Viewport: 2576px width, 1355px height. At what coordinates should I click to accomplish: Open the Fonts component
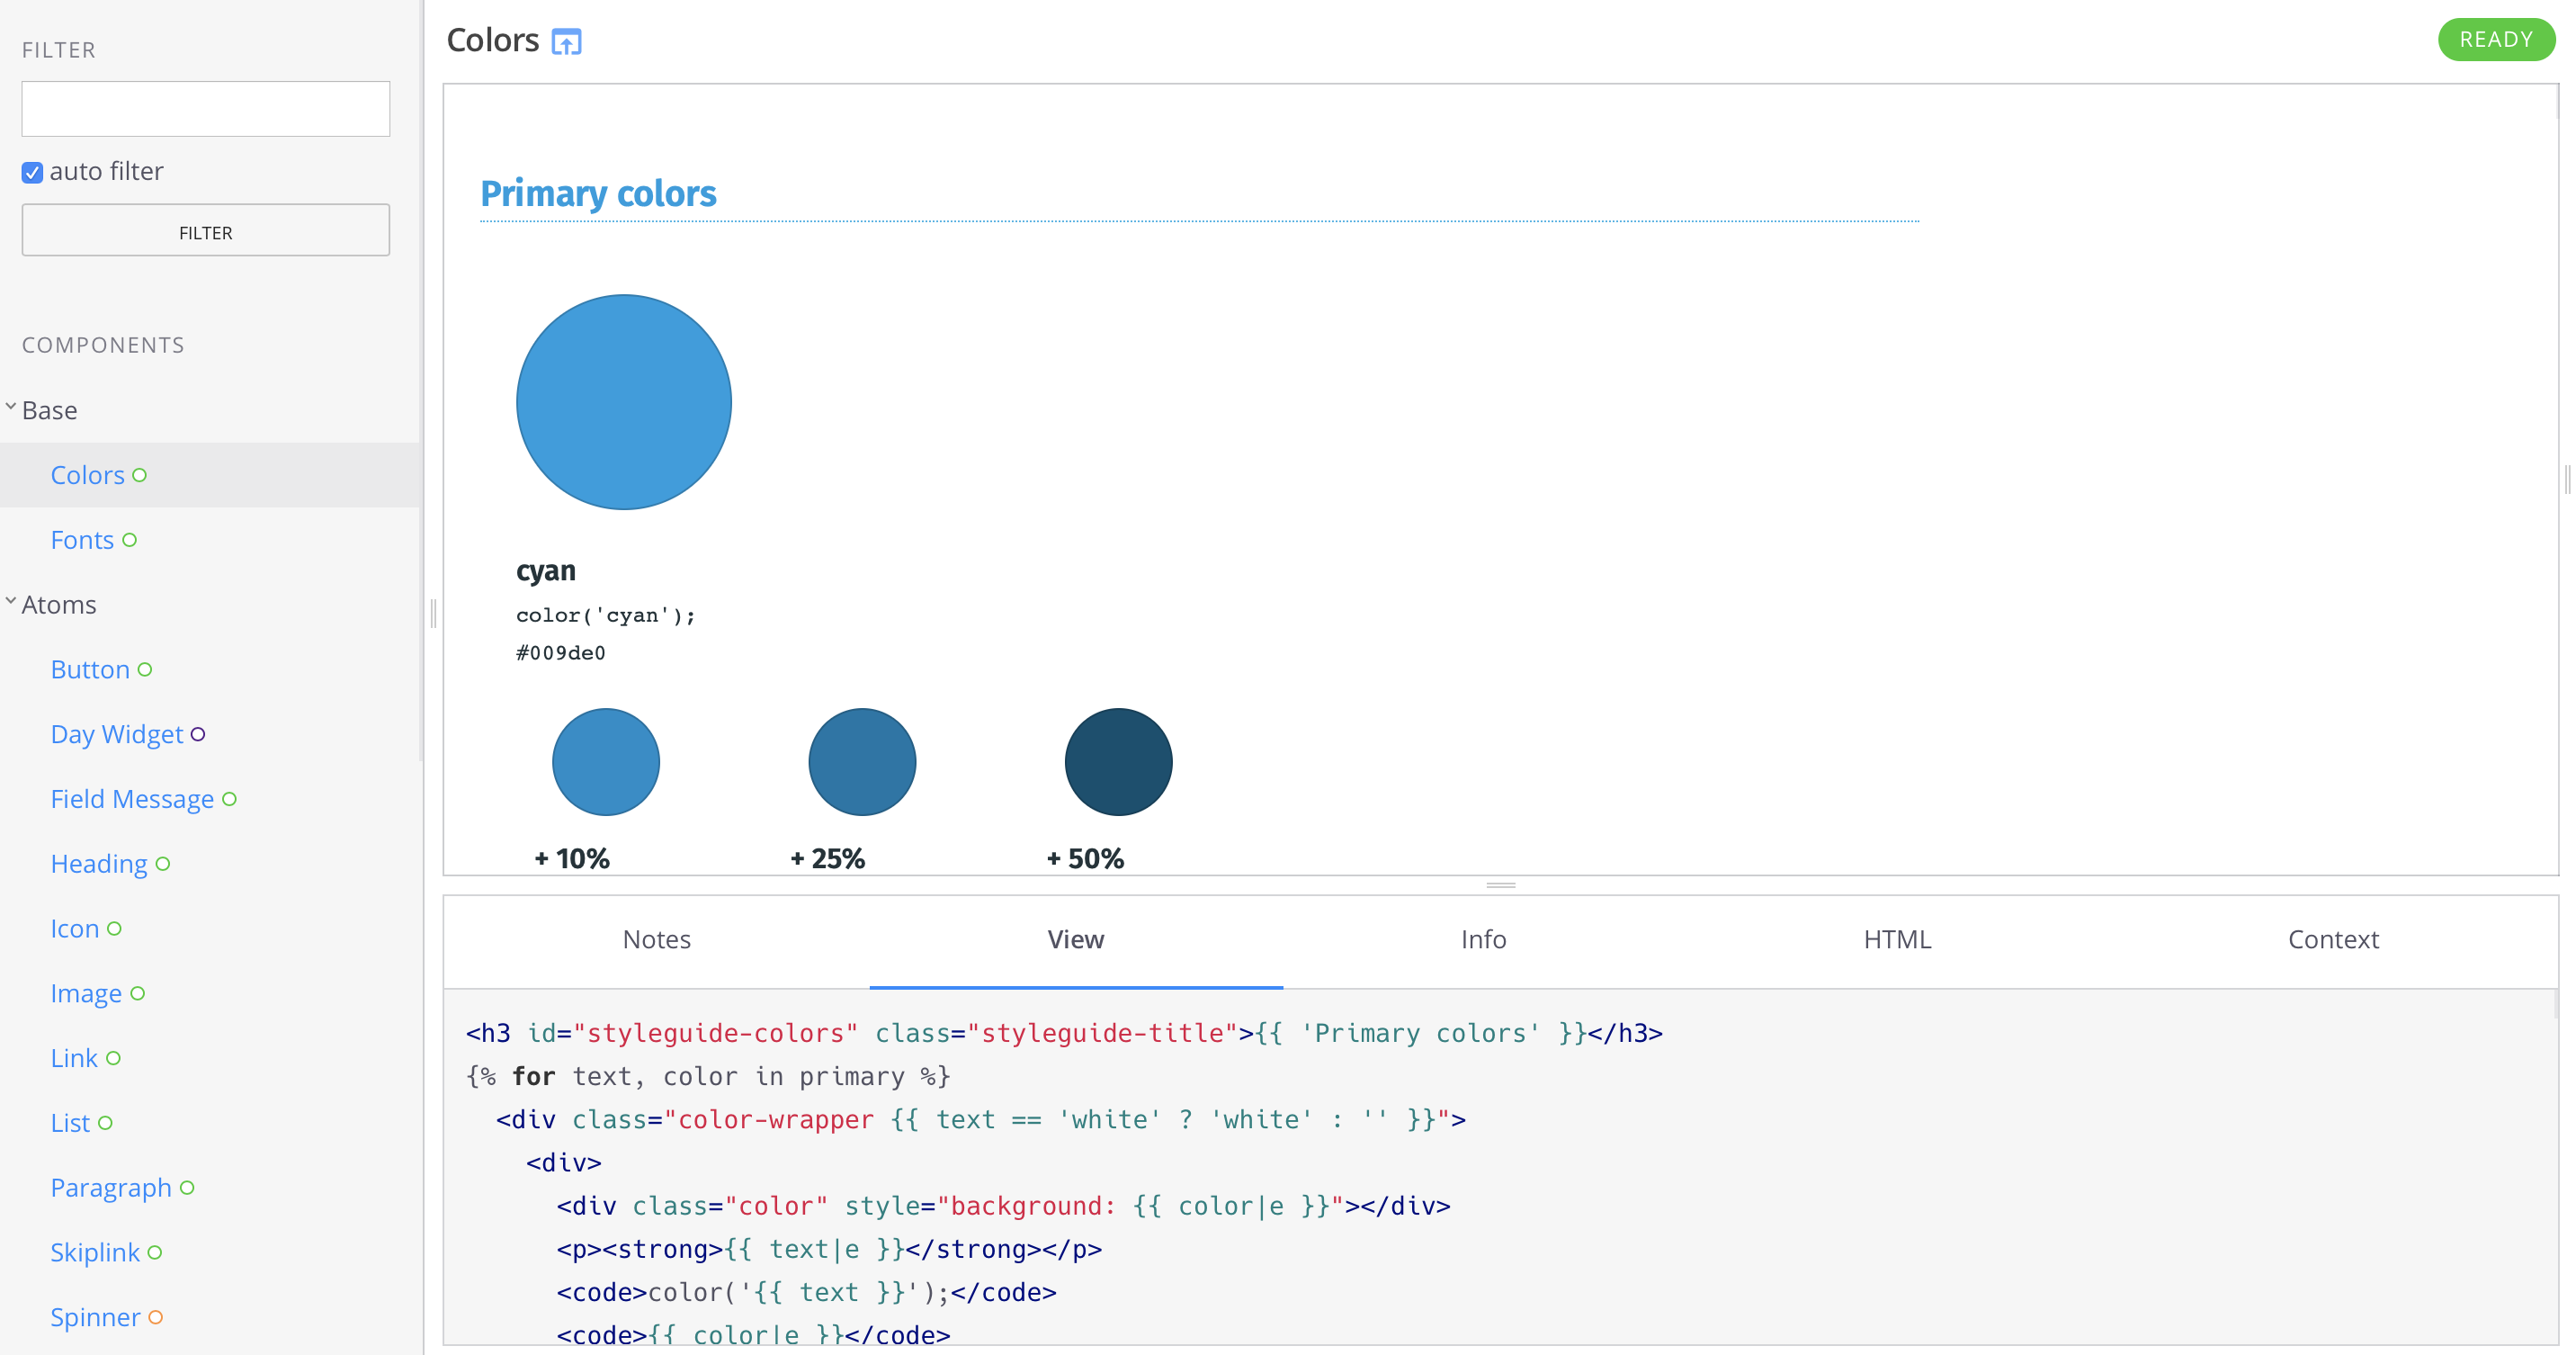(x=82, y=540)
